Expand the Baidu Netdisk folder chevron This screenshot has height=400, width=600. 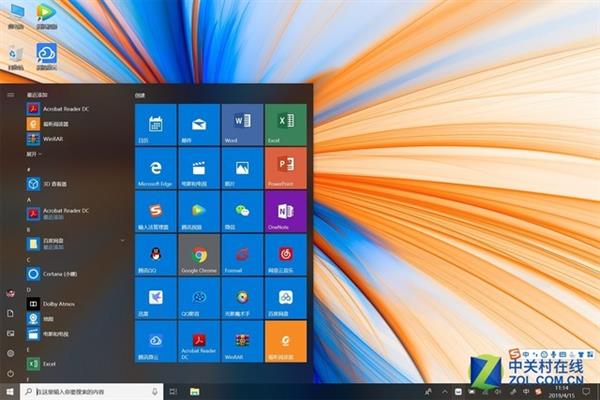122,241
